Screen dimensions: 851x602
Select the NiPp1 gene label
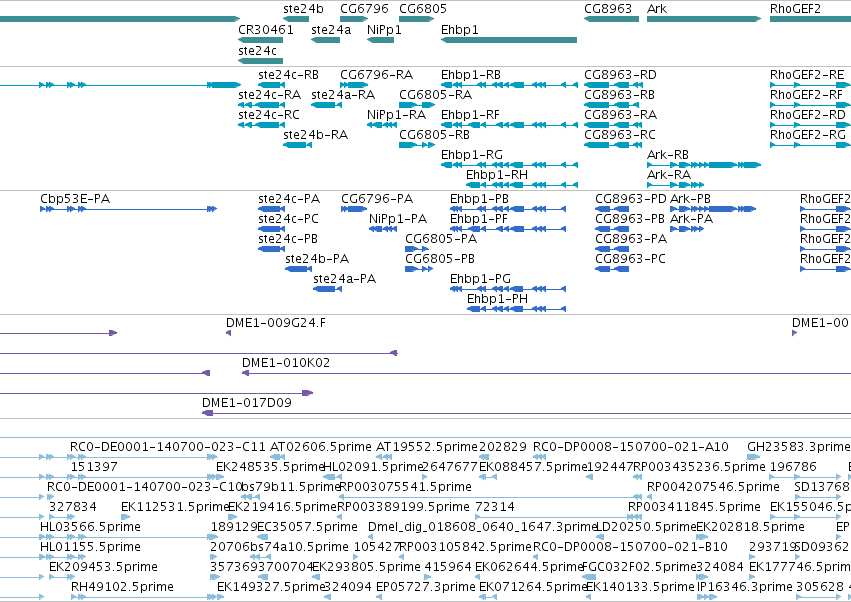tap(384, 29)
